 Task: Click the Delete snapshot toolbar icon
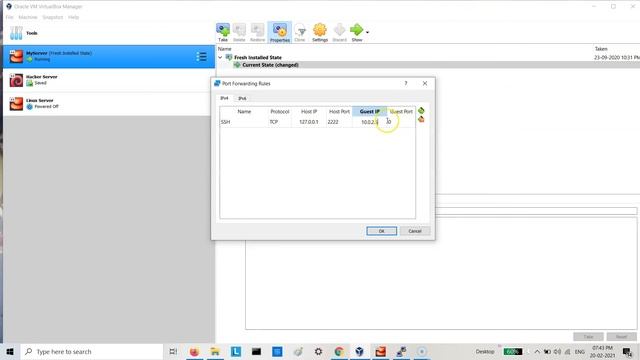pyautogui.click(x=239, y=32)
